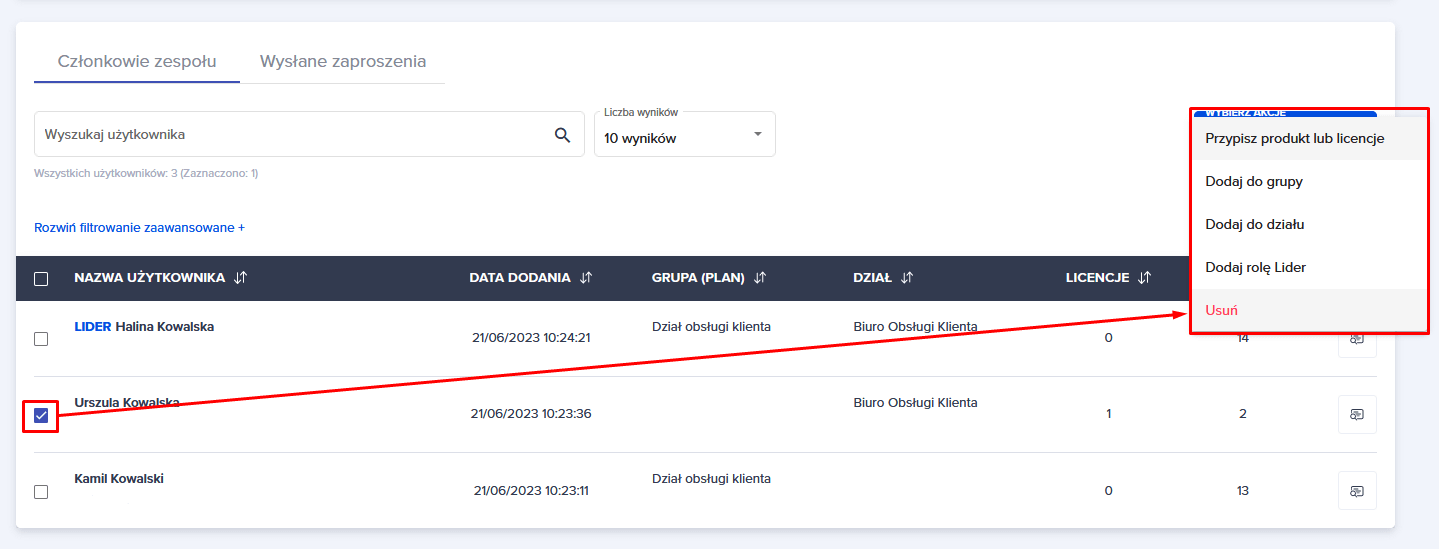The height and width of the screenshot is (549, 1439).
Task: Click the search magnifier icon
Action: 562,135
